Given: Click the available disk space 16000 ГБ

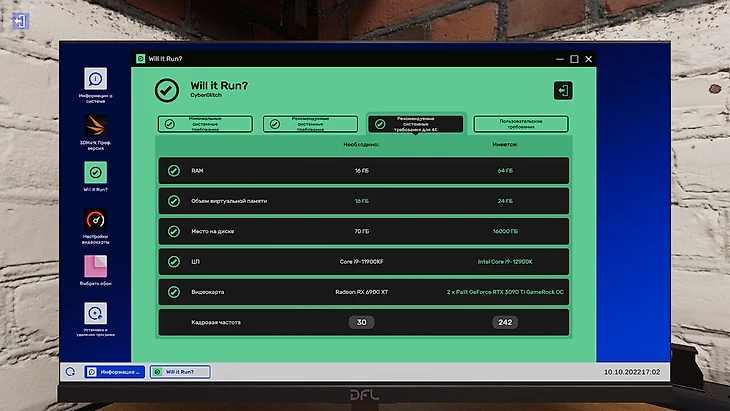Looking at the screenshot, I should 505,231.
